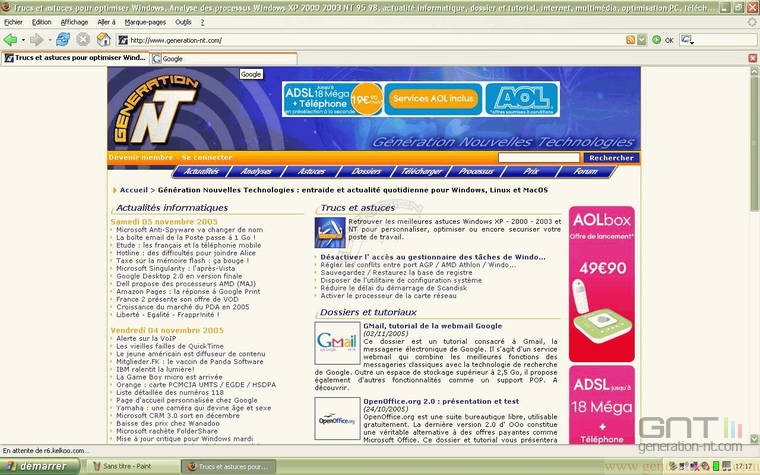Open Désactiver l'accès au gestionnaire des tâches

coord(433,257)
